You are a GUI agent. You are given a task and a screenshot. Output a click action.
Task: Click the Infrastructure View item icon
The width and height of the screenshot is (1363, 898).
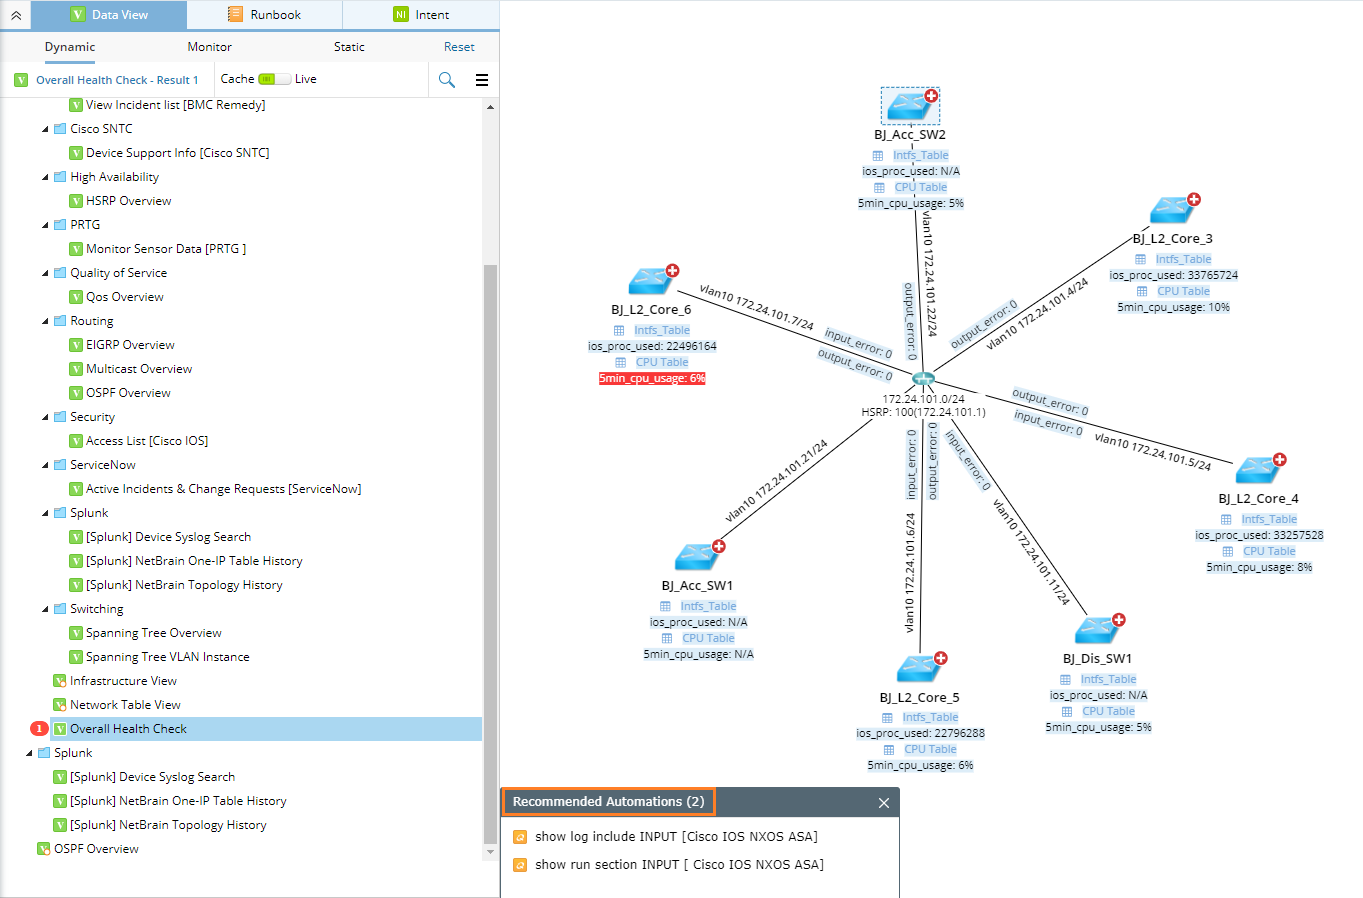pos(60,681)
